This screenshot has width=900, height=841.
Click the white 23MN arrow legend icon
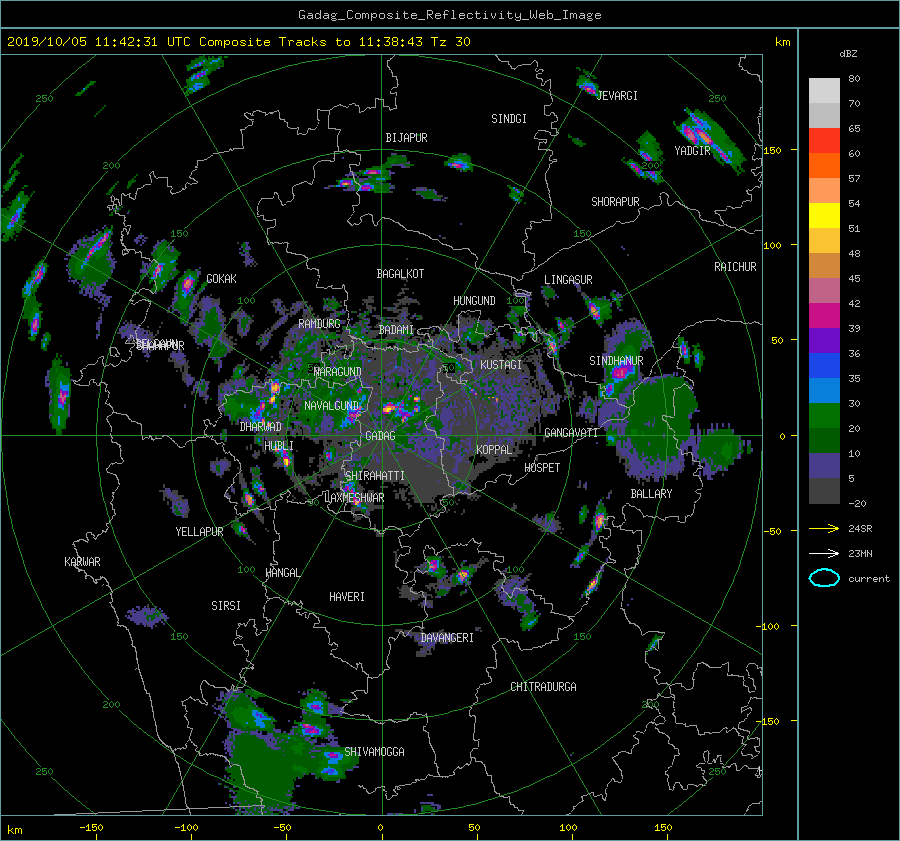pos(824,553)
